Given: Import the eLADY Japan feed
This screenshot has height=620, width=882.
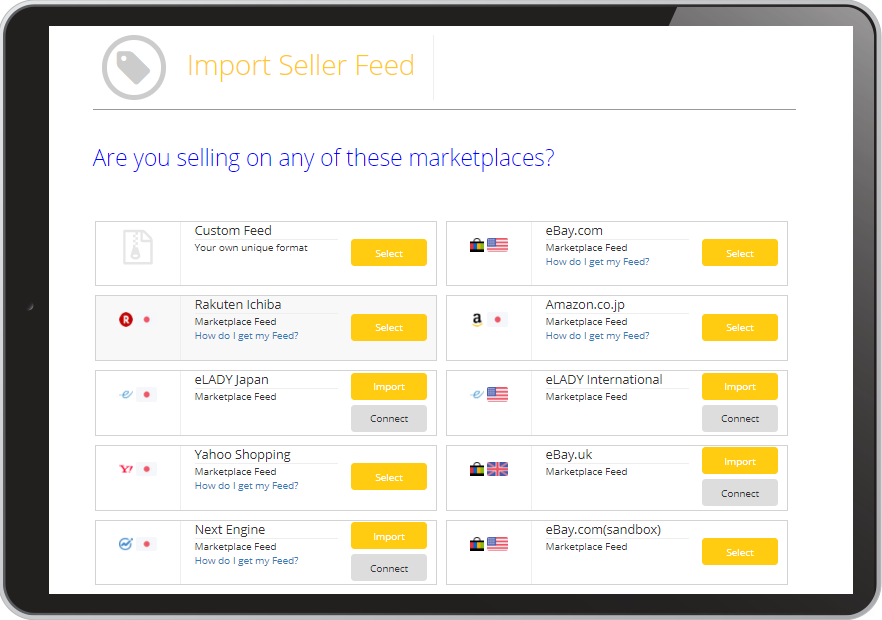Looking at the screenshot, I should [389, 387].
